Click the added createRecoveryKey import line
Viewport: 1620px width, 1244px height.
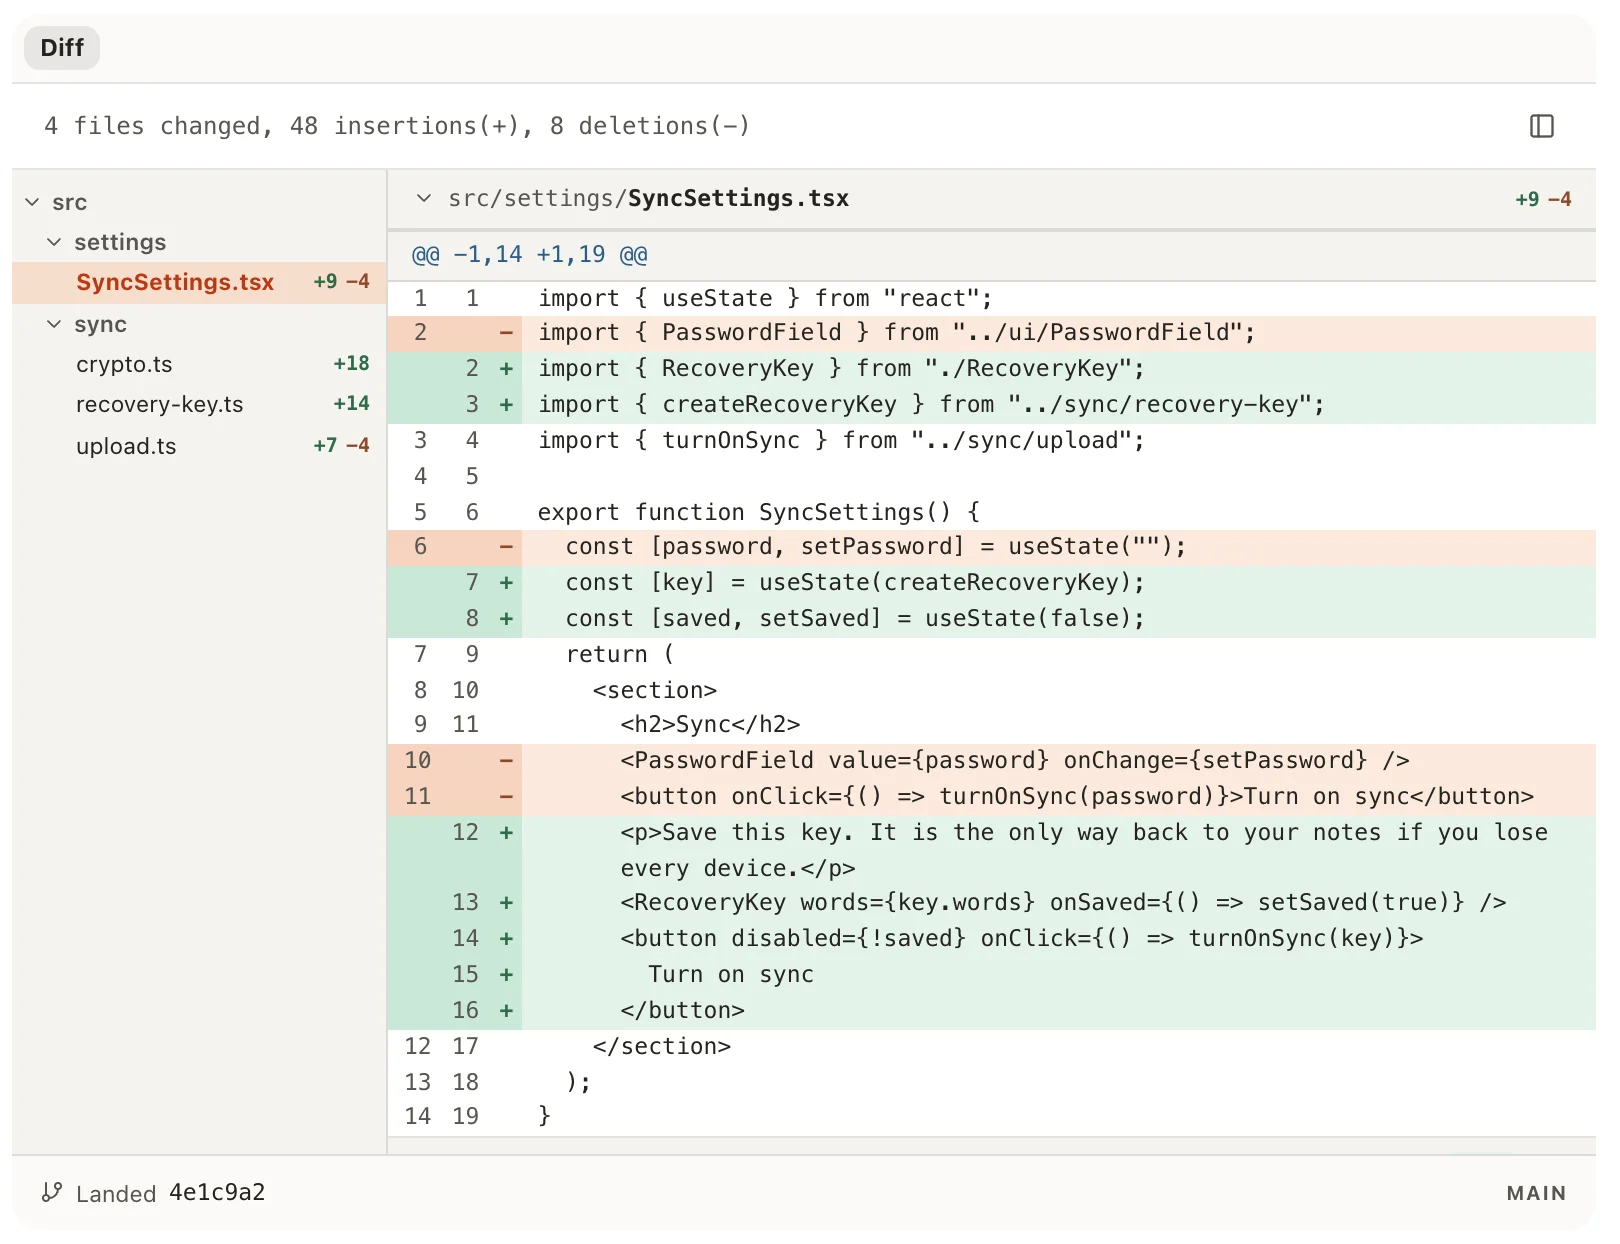(992, 404)
